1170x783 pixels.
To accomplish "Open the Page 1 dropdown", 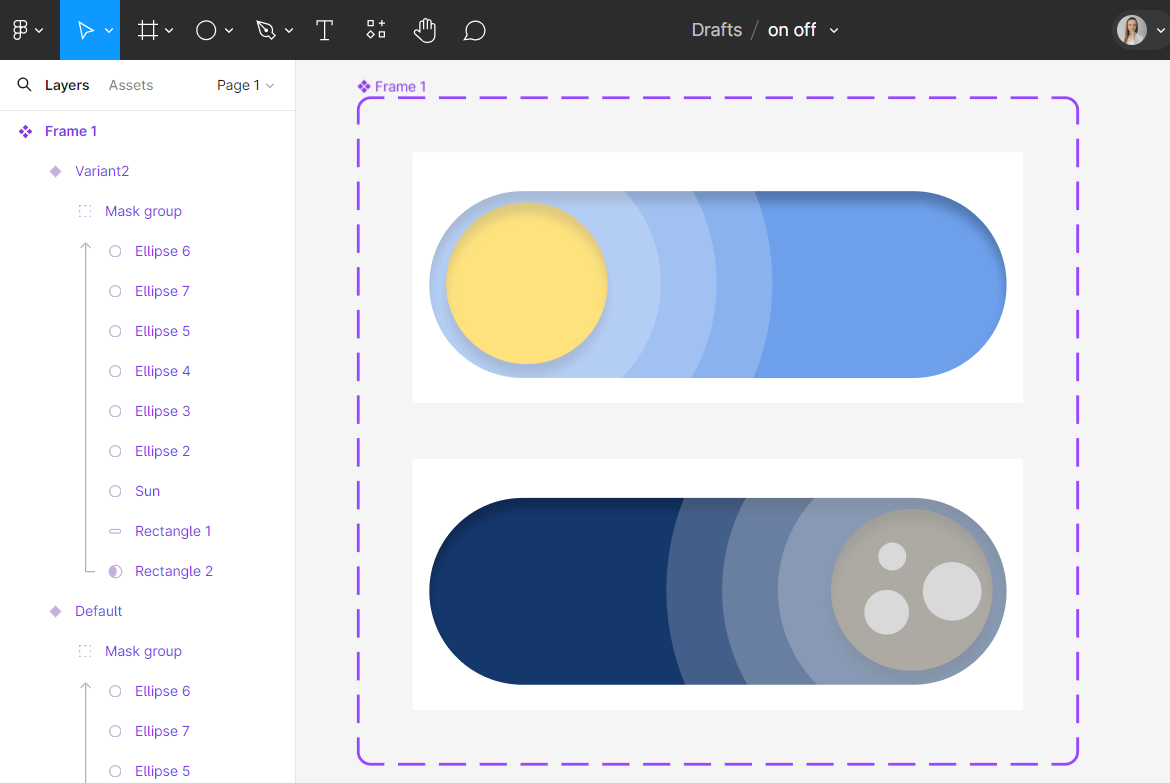I will click(245, 85).
